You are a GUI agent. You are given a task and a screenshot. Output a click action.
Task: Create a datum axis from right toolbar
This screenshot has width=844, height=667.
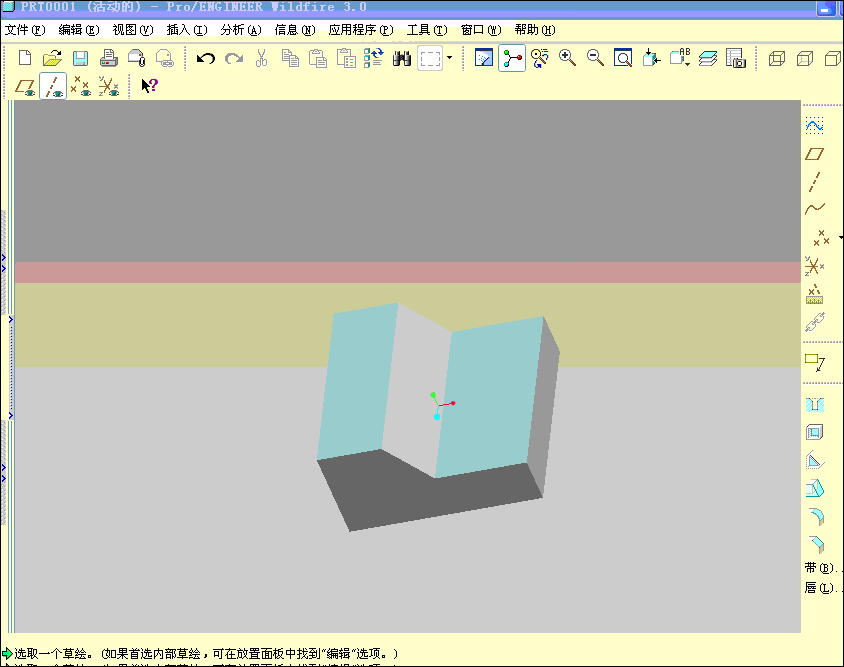(x=814, y=182)
